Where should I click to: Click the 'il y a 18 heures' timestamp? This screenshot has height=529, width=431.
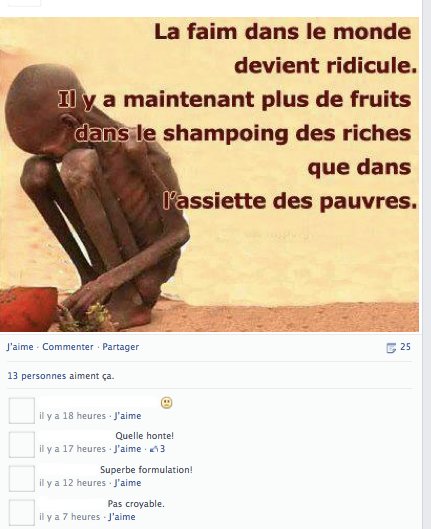73,416
